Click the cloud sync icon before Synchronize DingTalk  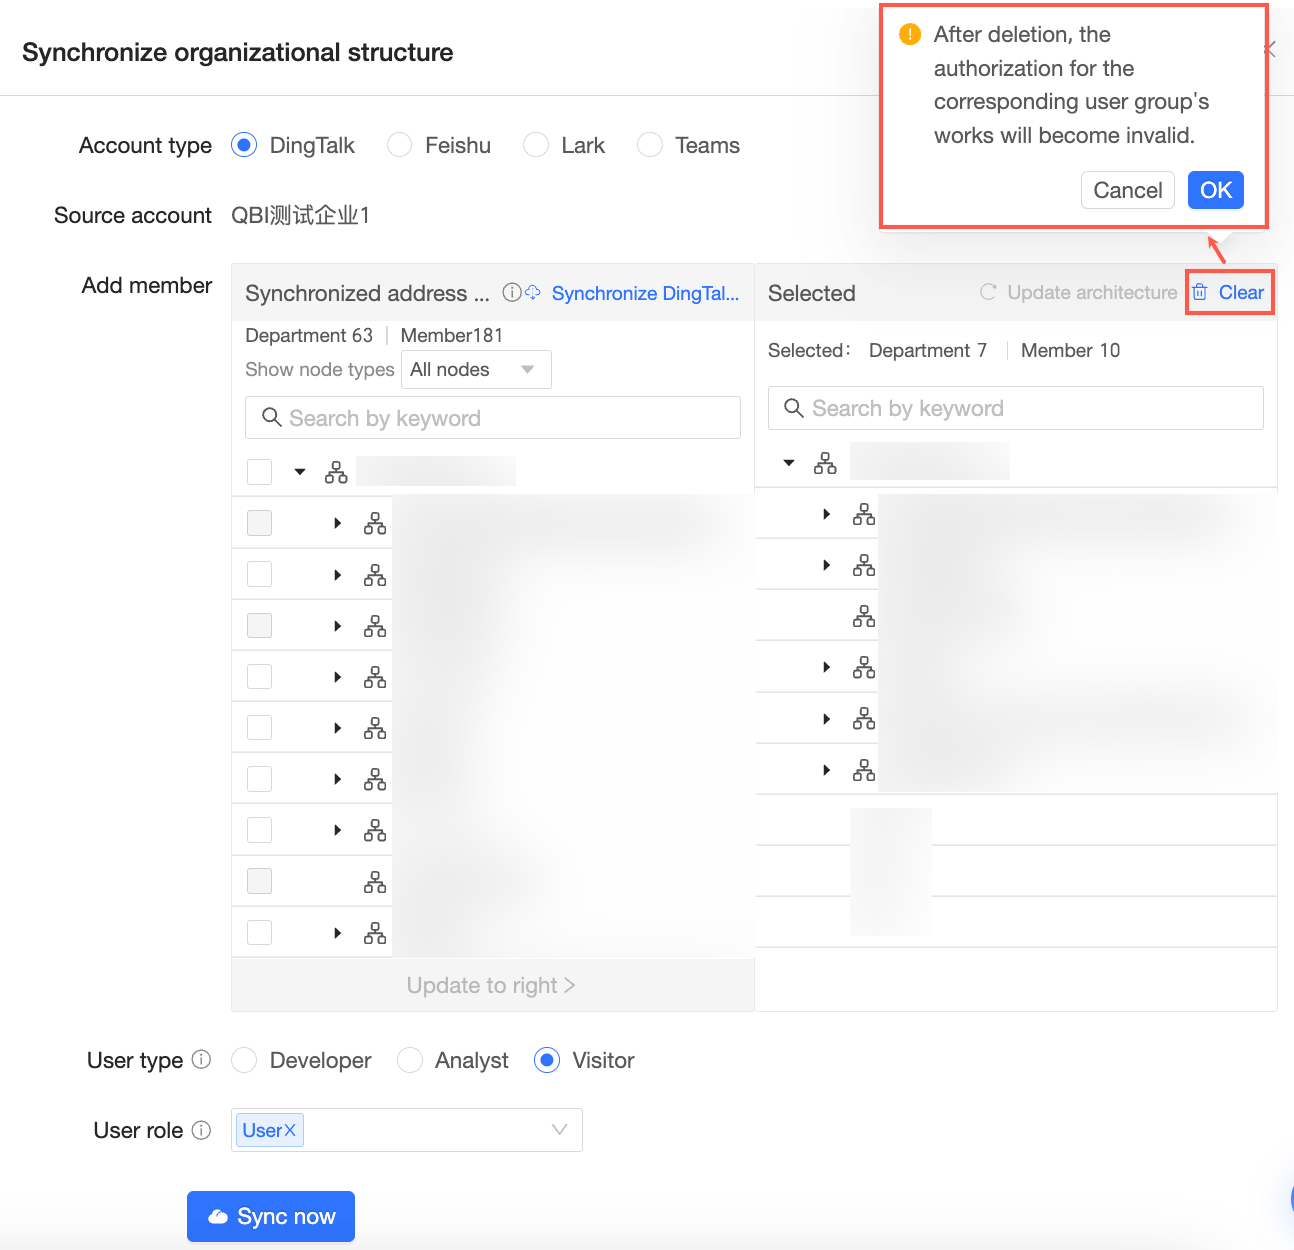coord(533,292)
